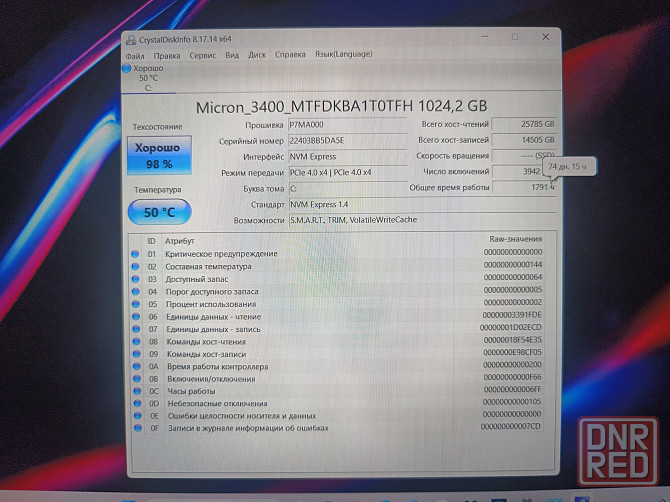Click status dot for 03 Доступный запас

coord(135,279)
